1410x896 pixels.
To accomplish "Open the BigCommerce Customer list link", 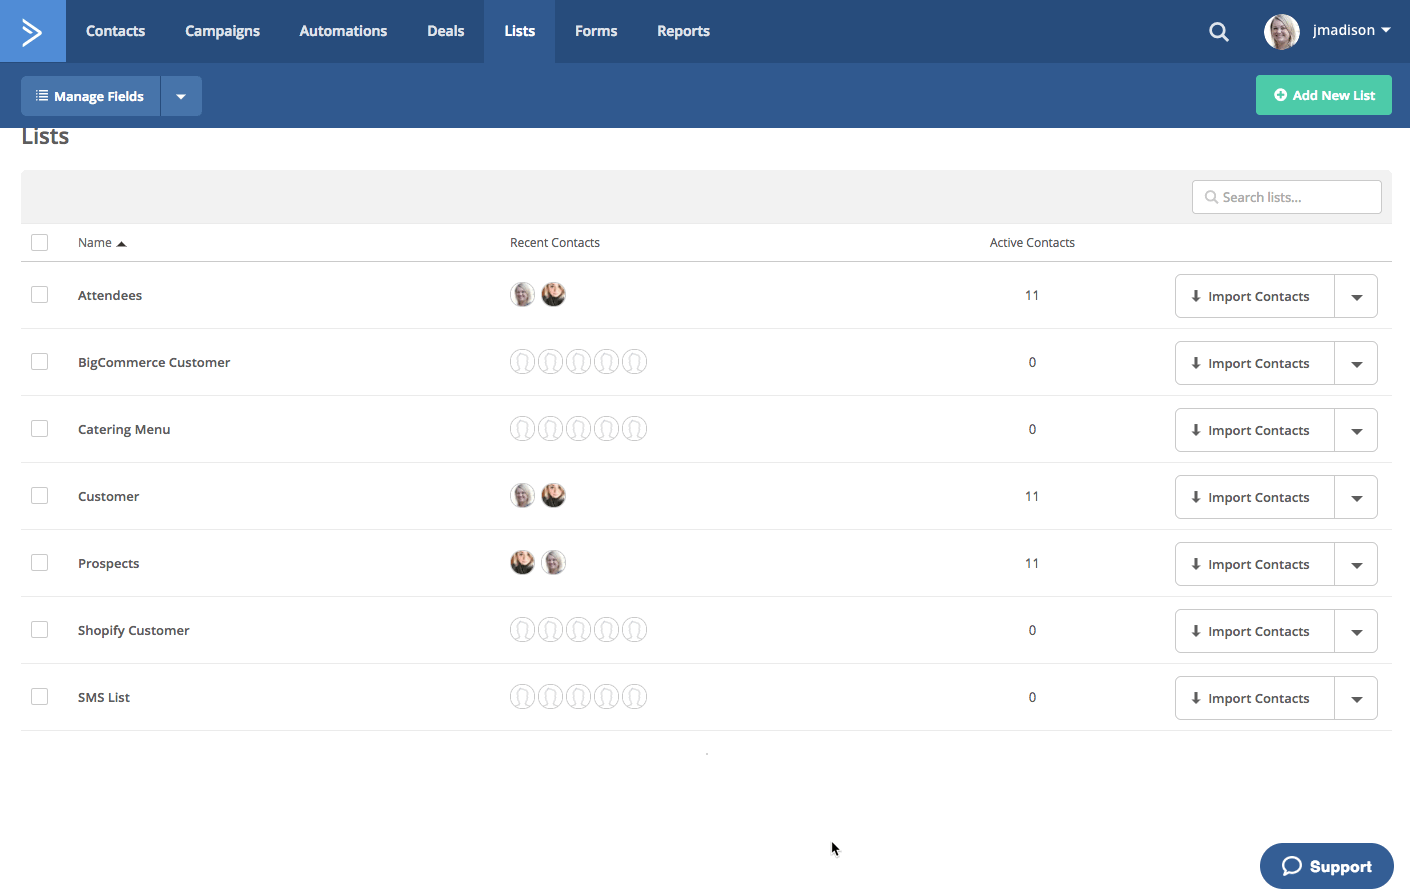I will point(154,362).
